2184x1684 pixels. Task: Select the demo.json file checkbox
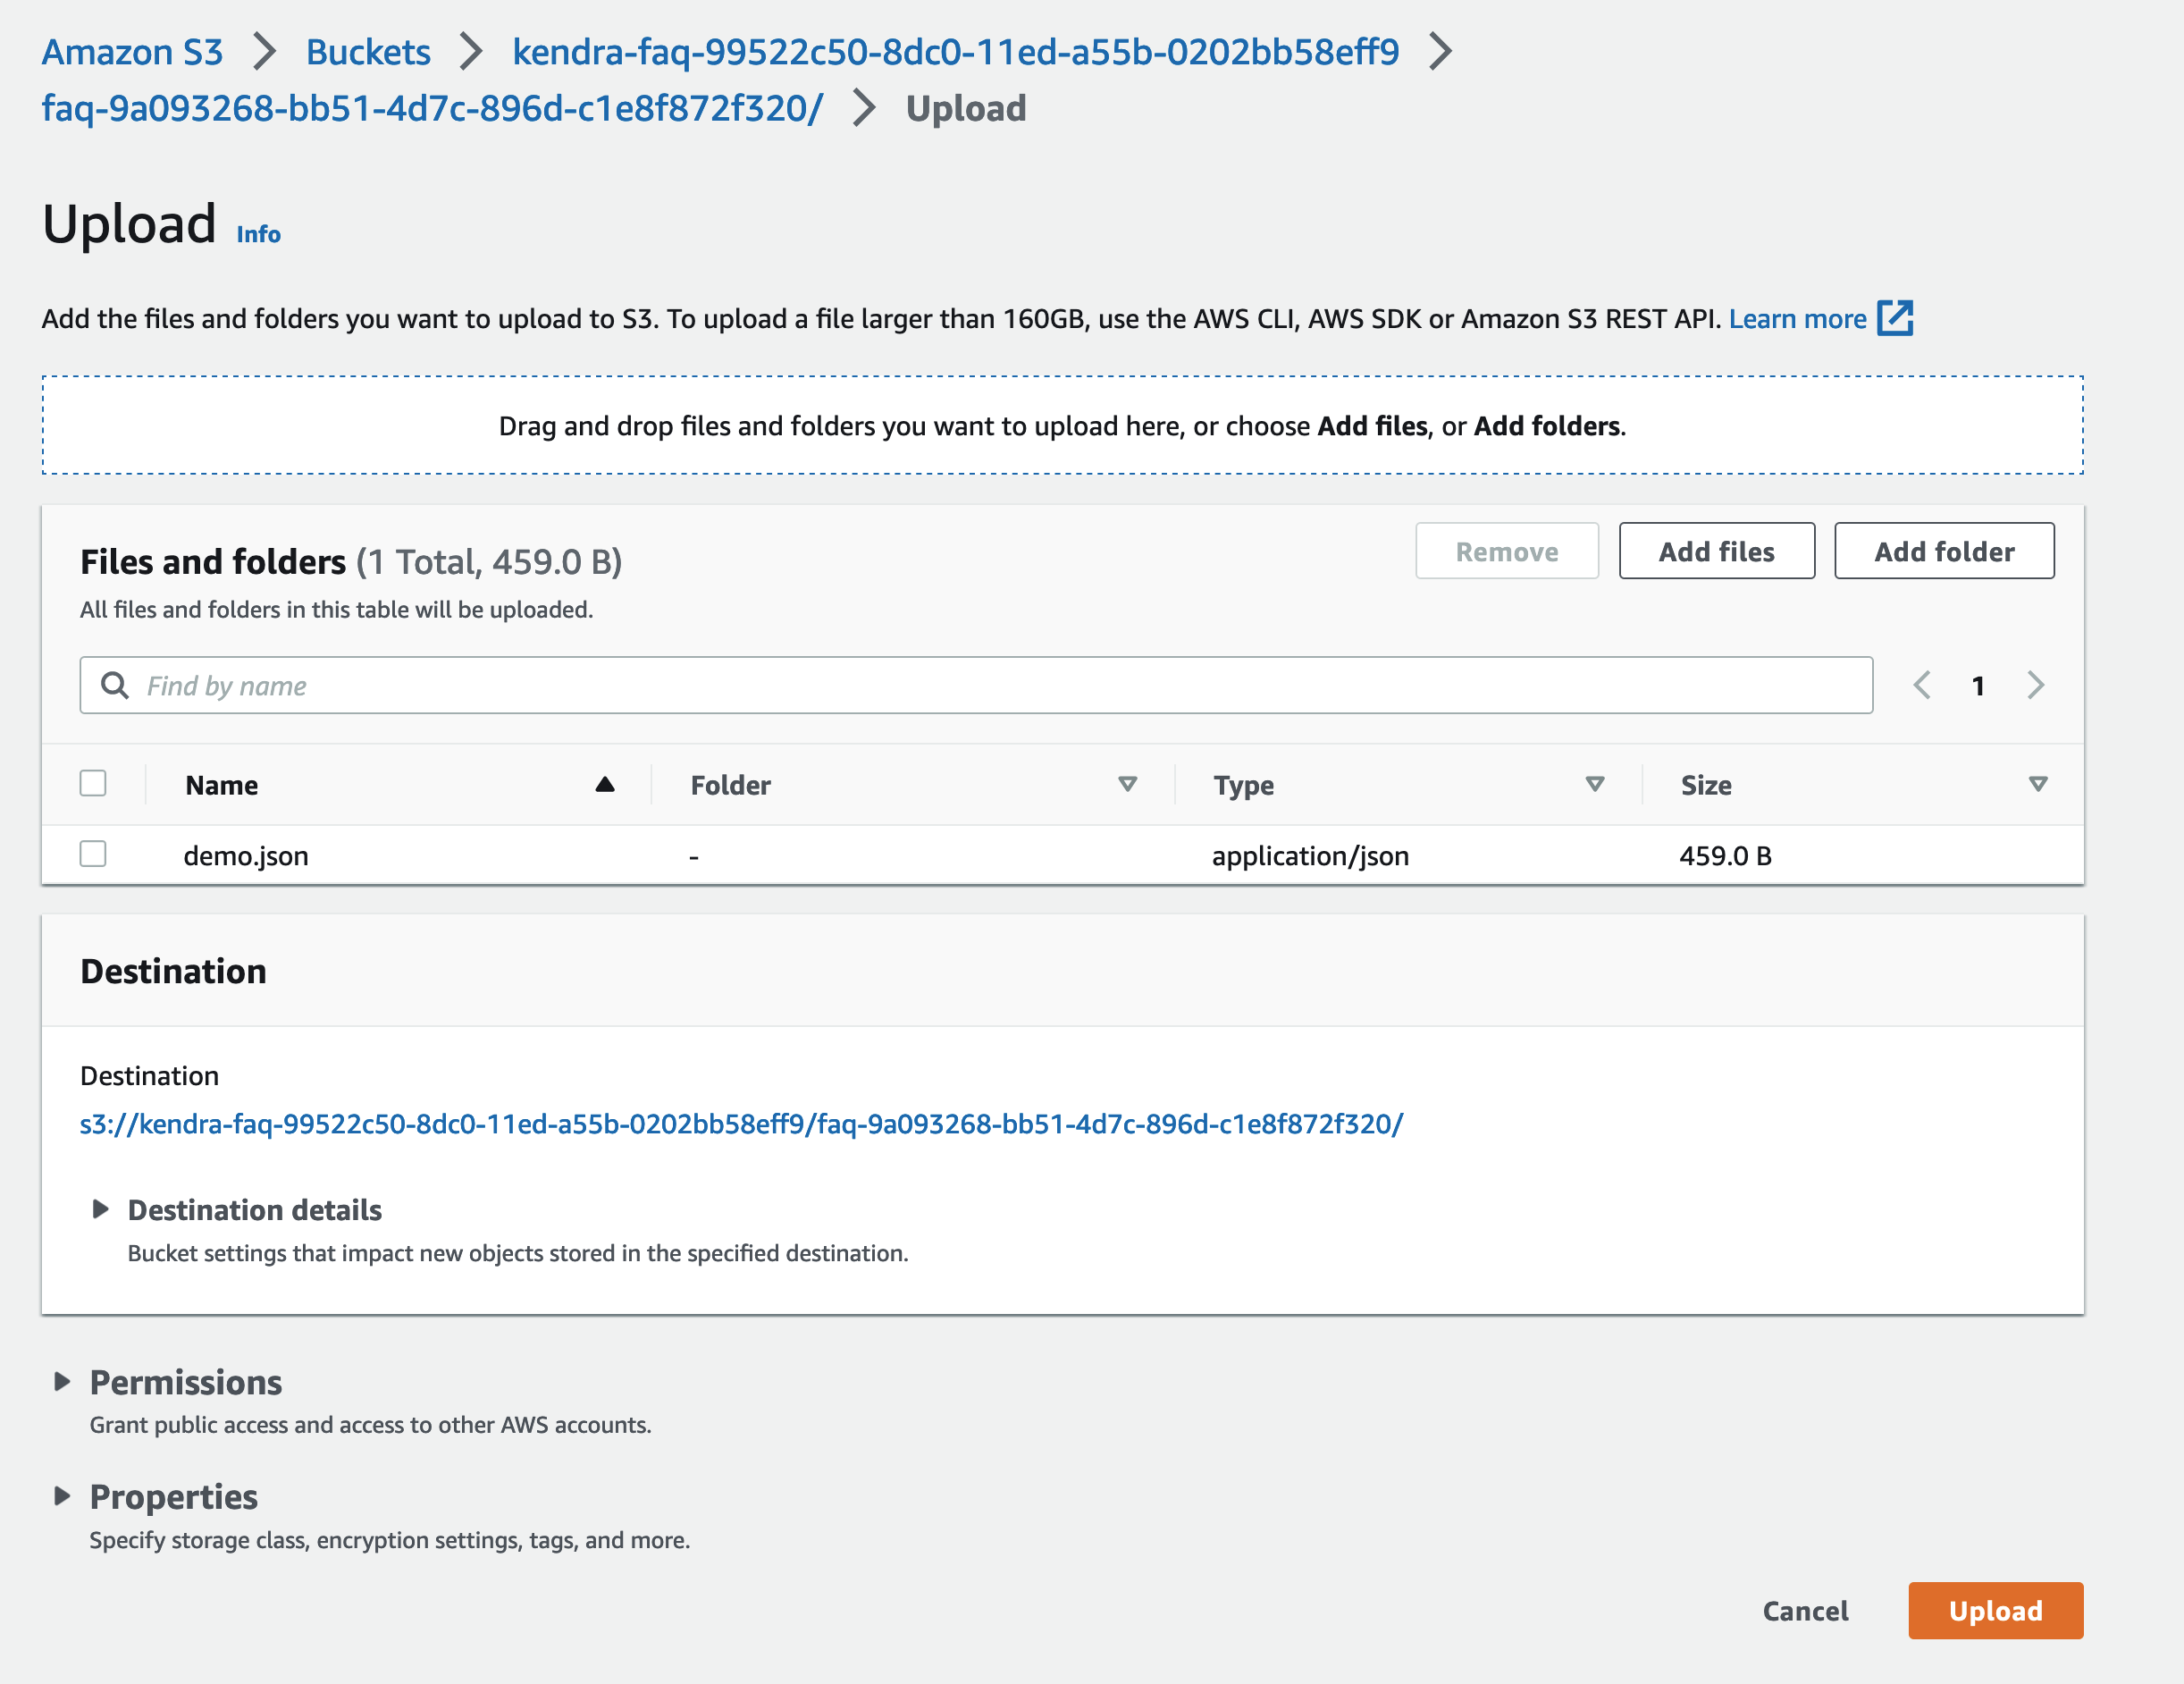93,854
